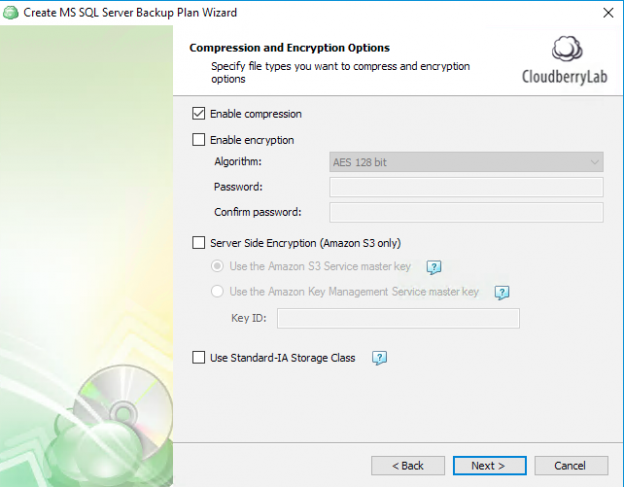Check Server Side Encryption (Amazon S3 only)
This screenshot has height=487, width=624.
(198, 242)
